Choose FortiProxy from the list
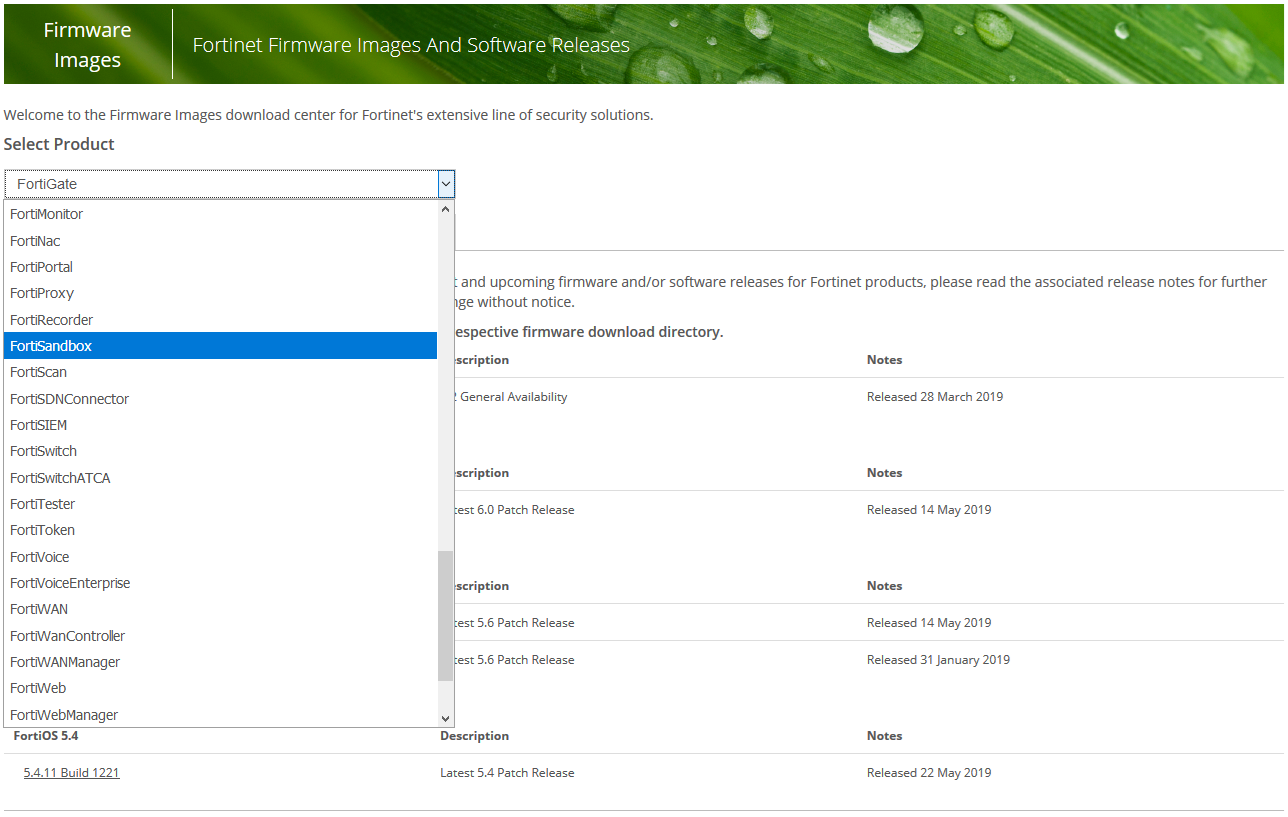1288x817 pixels. click(42, 293)
